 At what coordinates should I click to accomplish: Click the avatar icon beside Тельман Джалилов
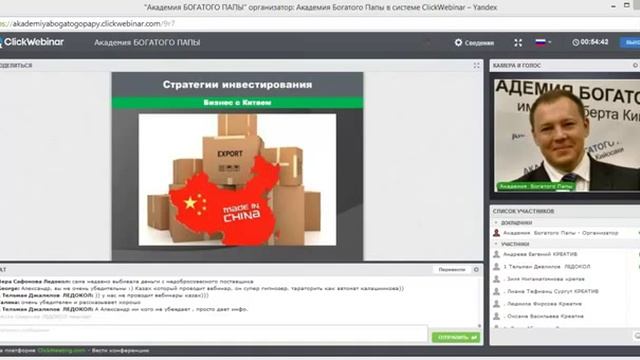coord(496,267)
